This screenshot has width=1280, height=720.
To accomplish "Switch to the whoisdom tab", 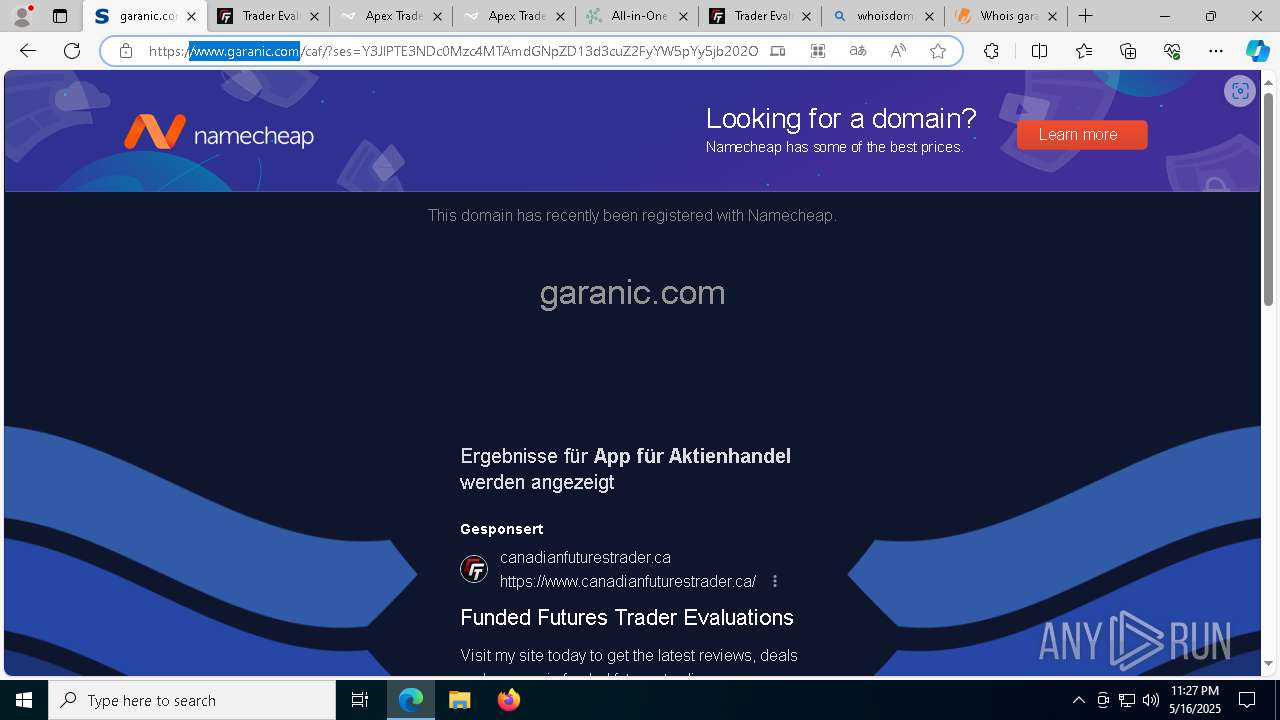I will [x=882, y=16].
